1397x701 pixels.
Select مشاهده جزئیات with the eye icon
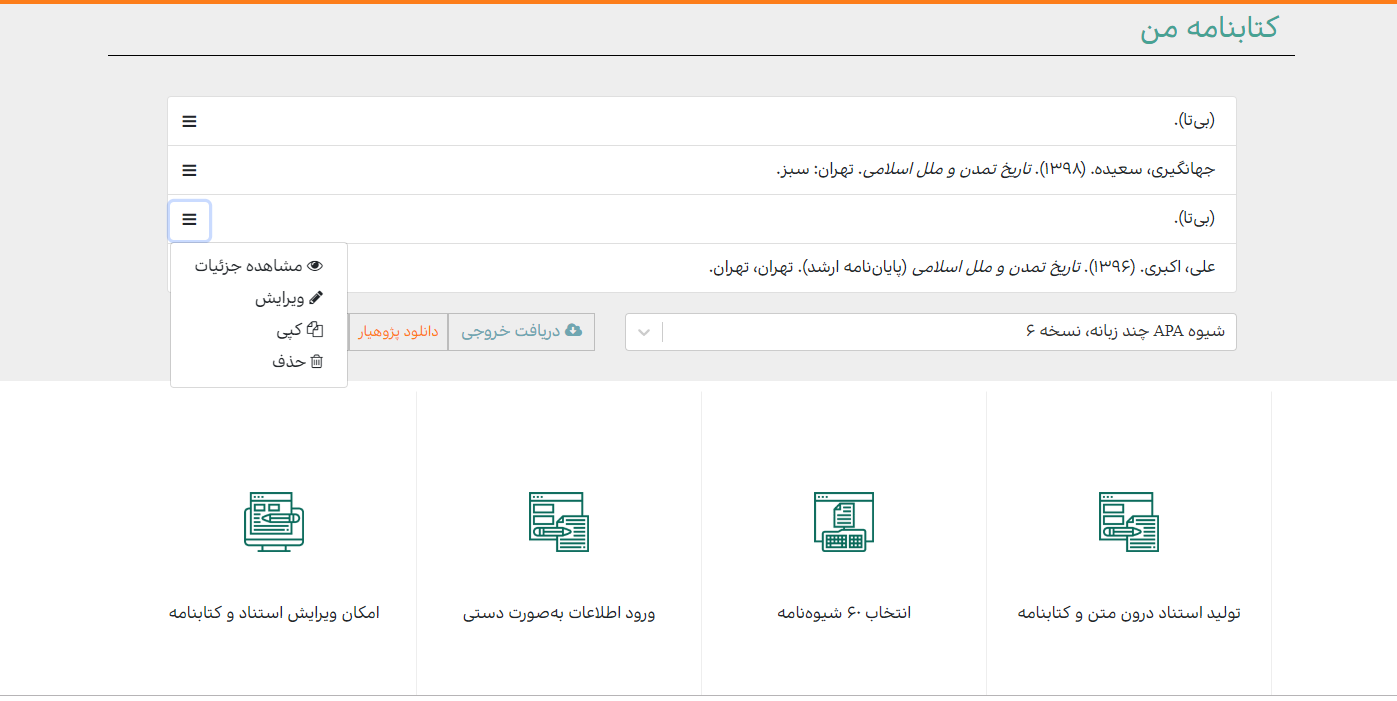pyautogui.click(x=259, y=266)
